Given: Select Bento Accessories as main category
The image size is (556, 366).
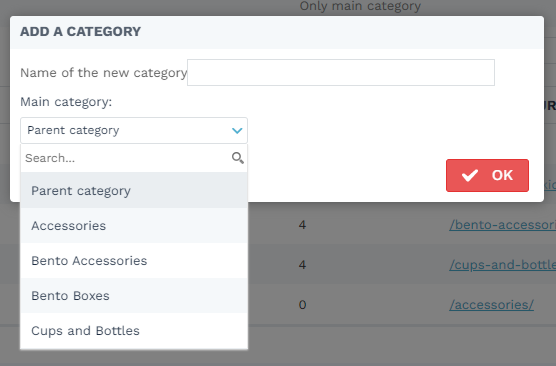Looking at the screenshot, I should 134,261.
